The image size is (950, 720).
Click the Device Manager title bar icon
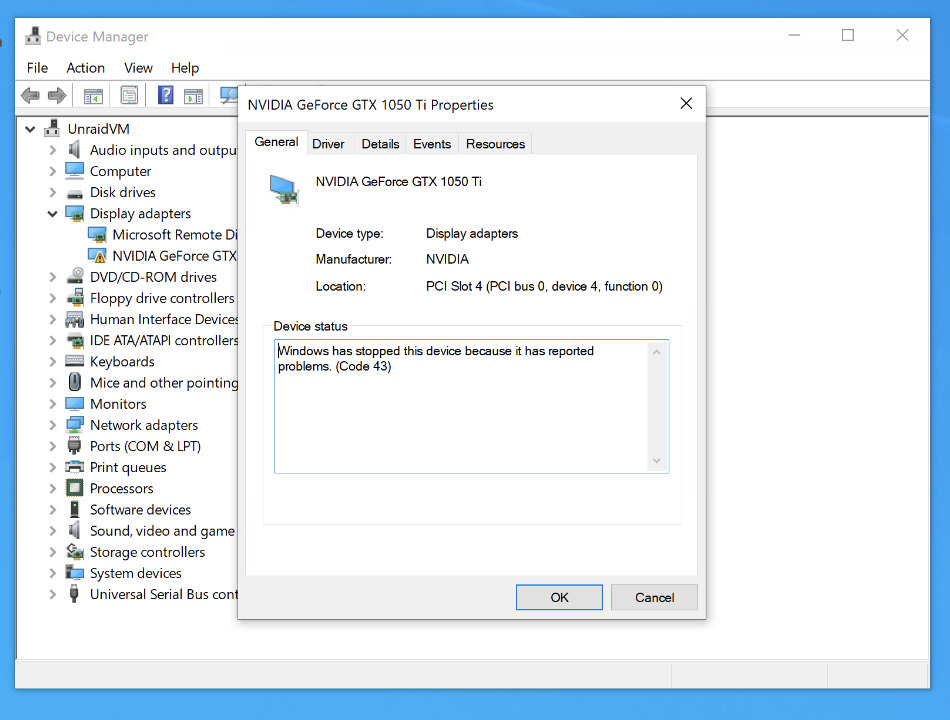[33, 36]
